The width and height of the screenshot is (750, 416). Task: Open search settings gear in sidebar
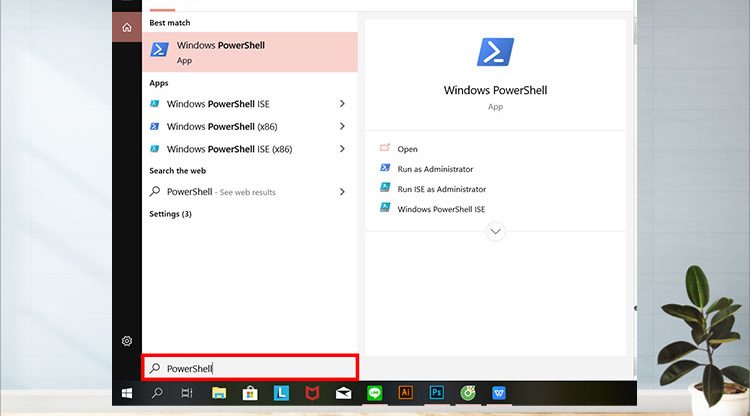pos(127,341)
